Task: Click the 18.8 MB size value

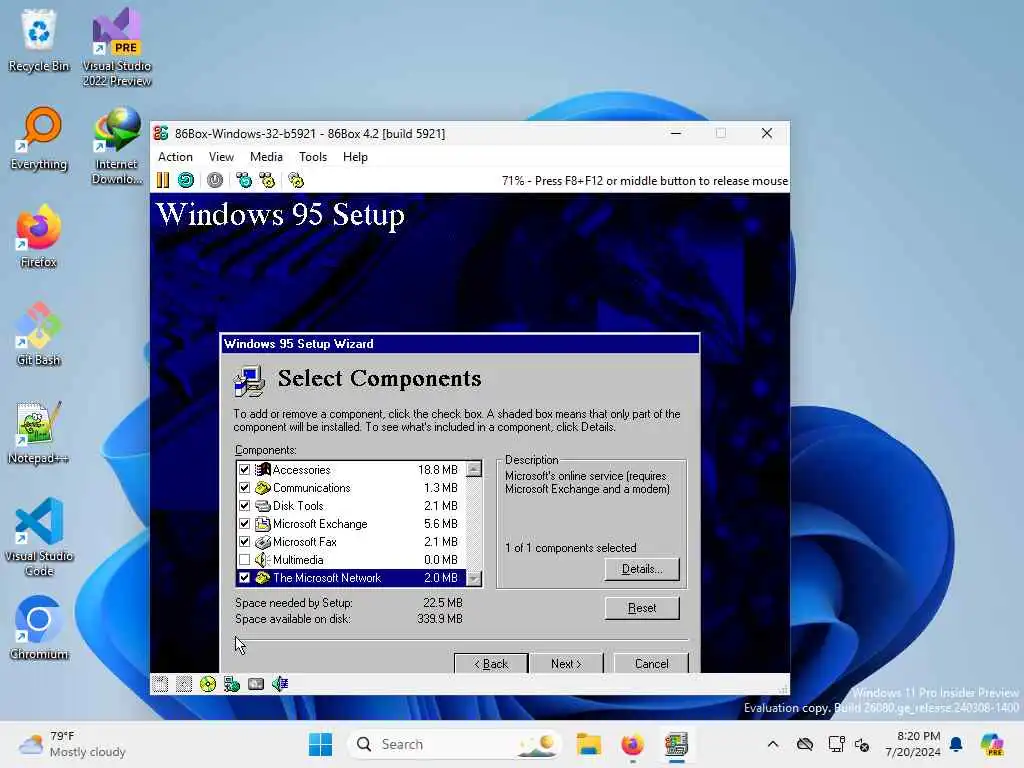Action: click(438, 470)
